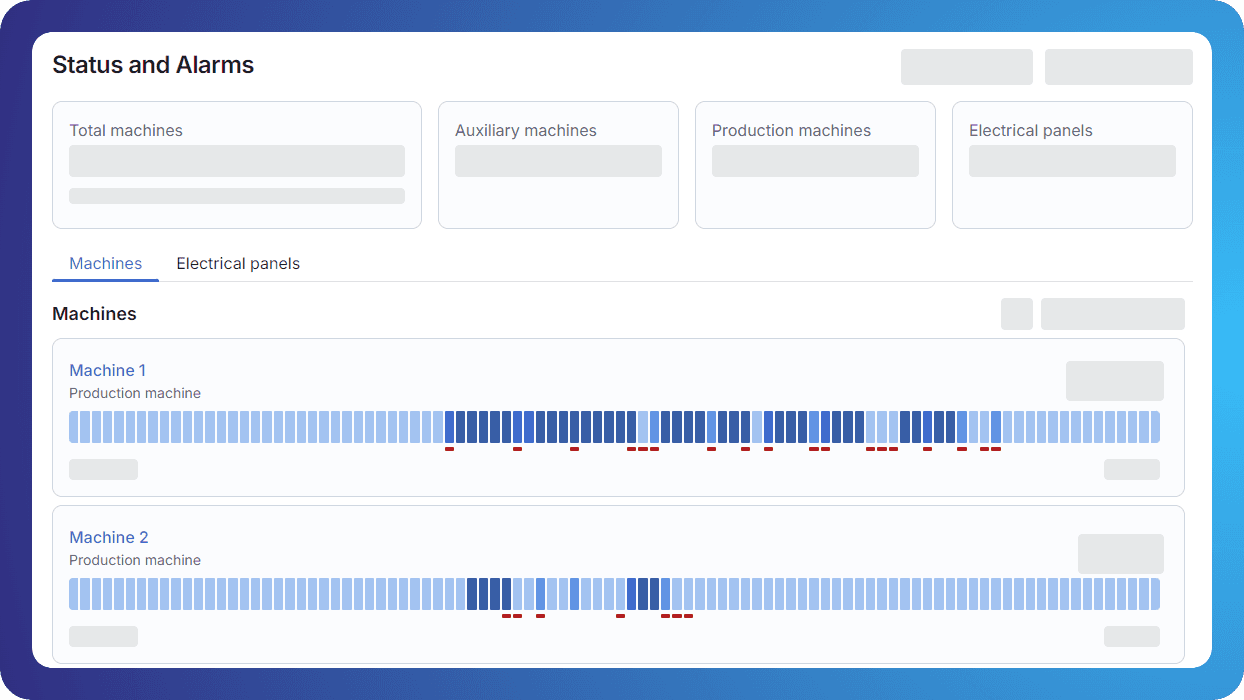Select first dark blue segment in Machine 1 timeline
Viewport: 1244px width, 700px height.
tap(449, 427)
